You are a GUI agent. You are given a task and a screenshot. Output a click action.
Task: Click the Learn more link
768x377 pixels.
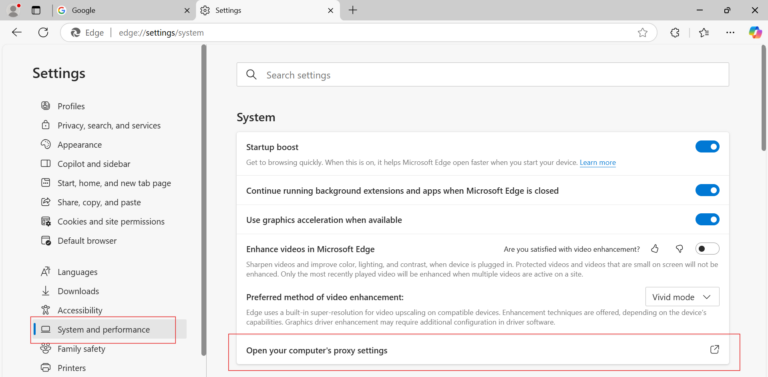(x=598, y=163)
